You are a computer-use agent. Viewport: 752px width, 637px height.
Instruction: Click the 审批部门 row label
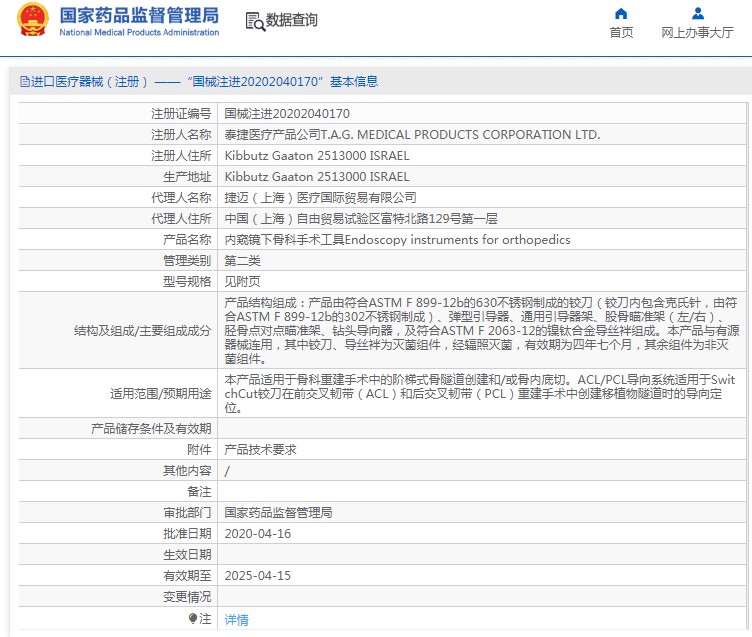click(187, 513)
